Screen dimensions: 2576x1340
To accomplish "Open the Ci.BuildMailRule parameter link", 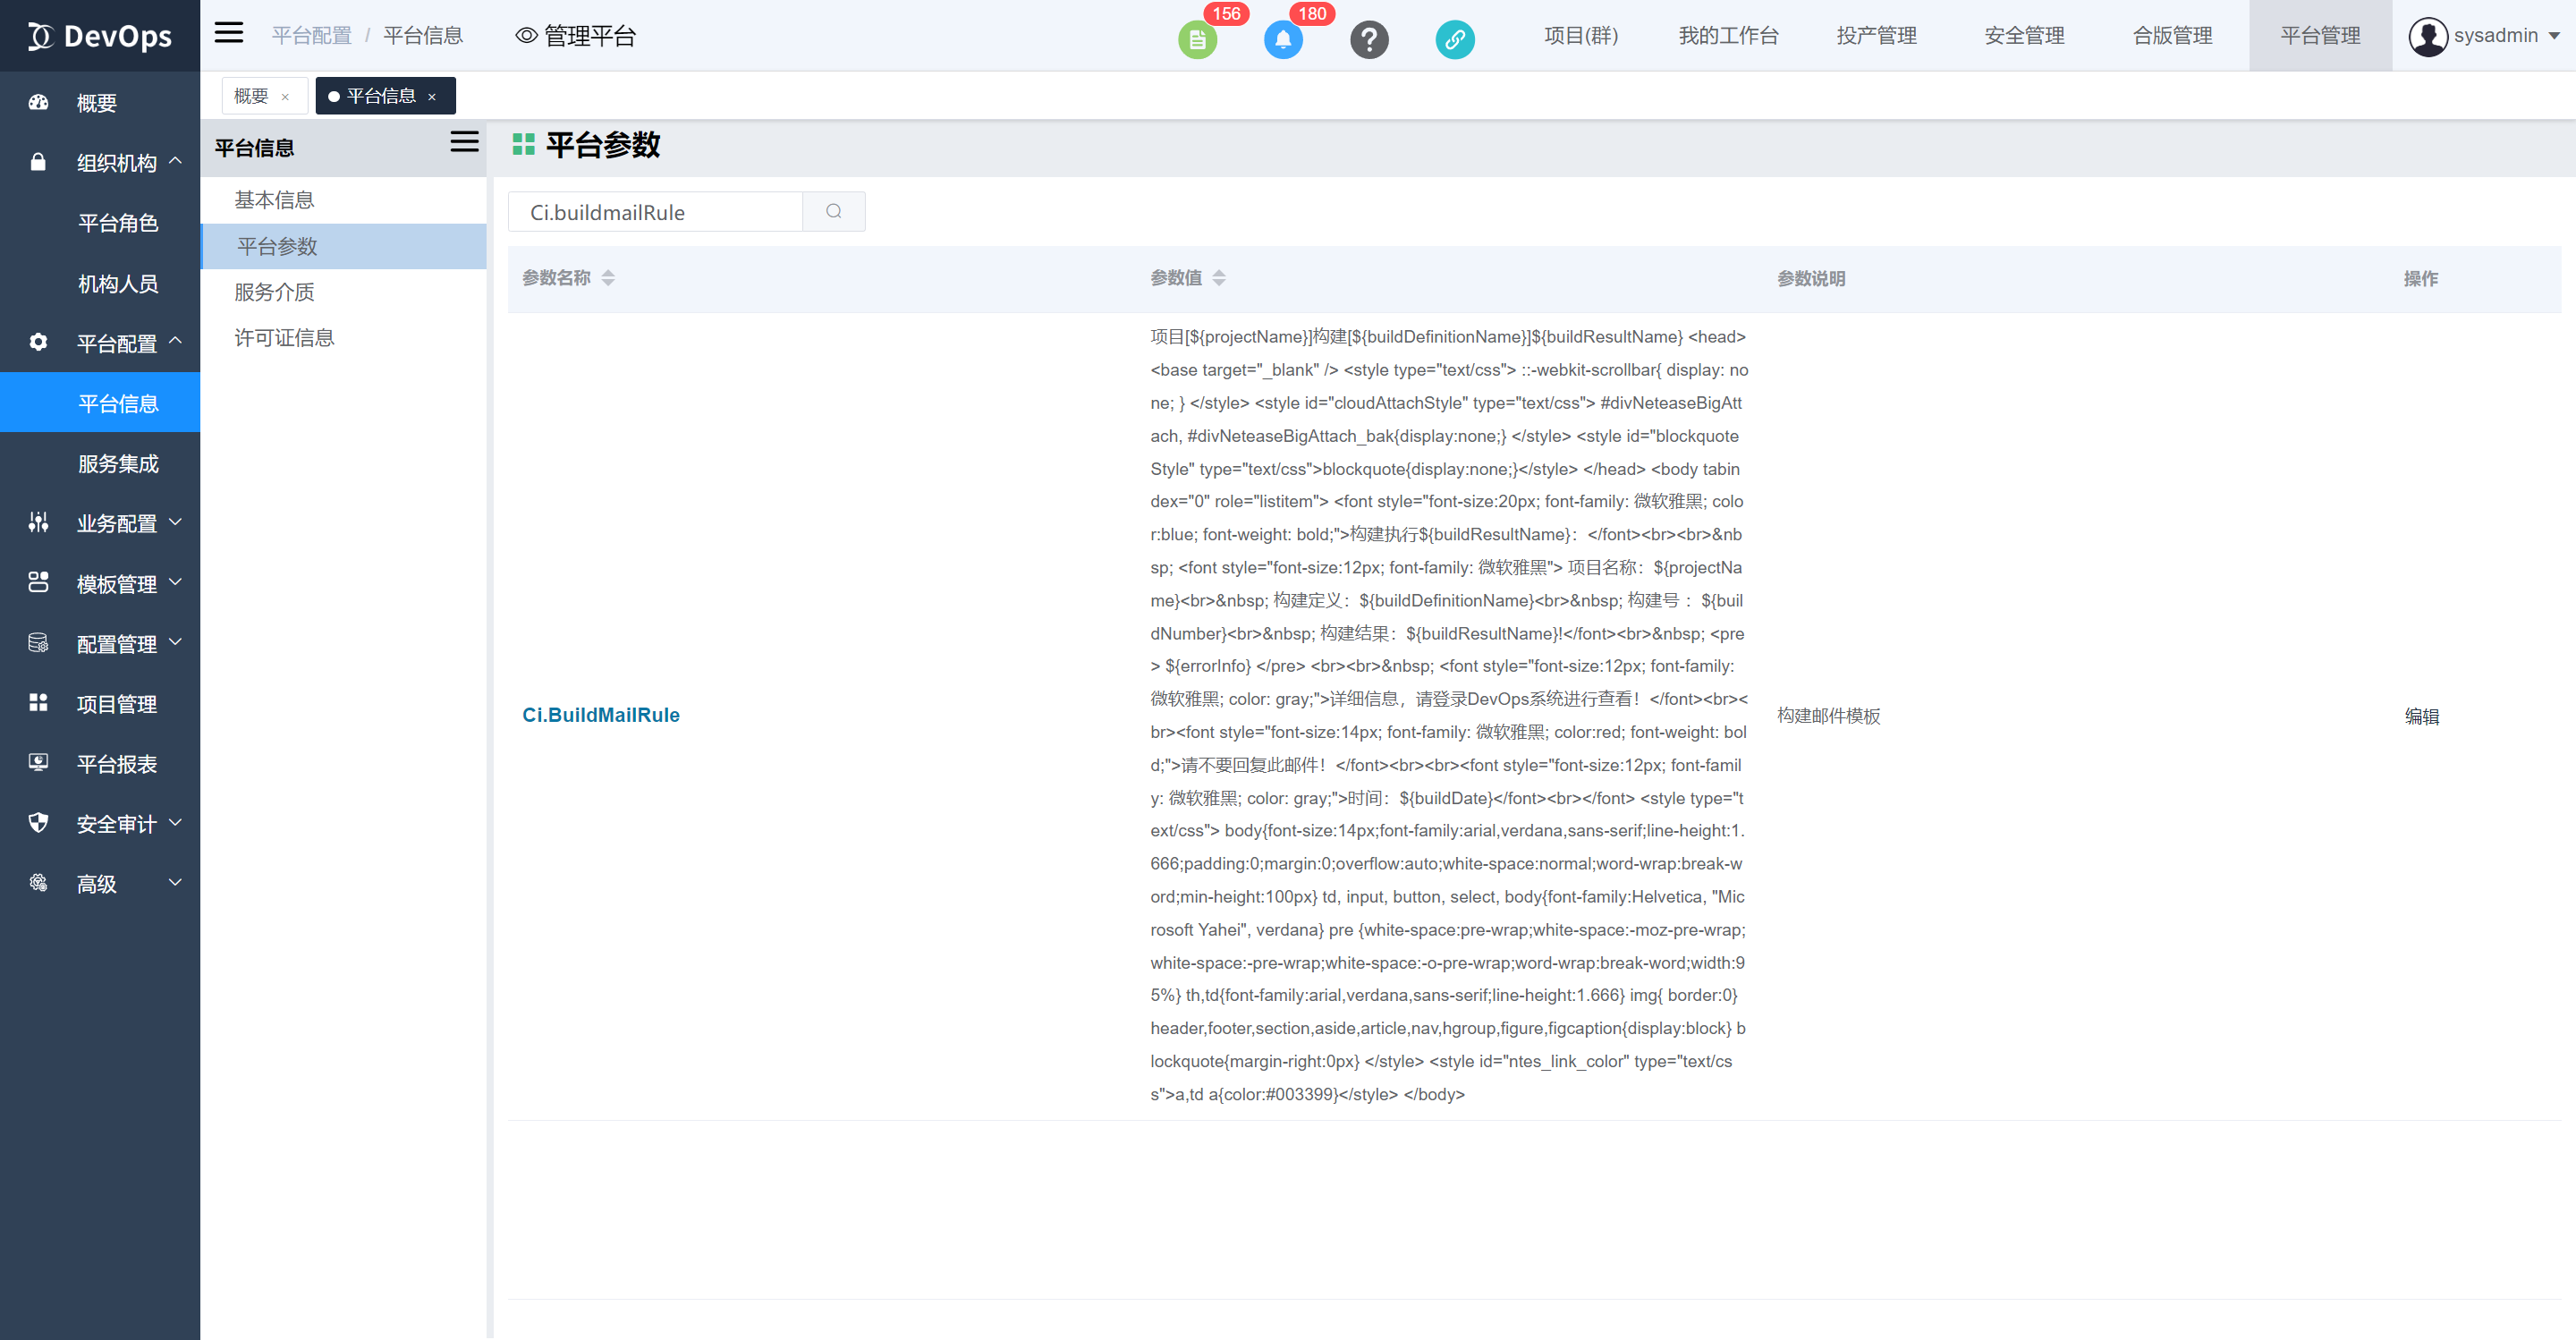I will [x=600, y=715].
